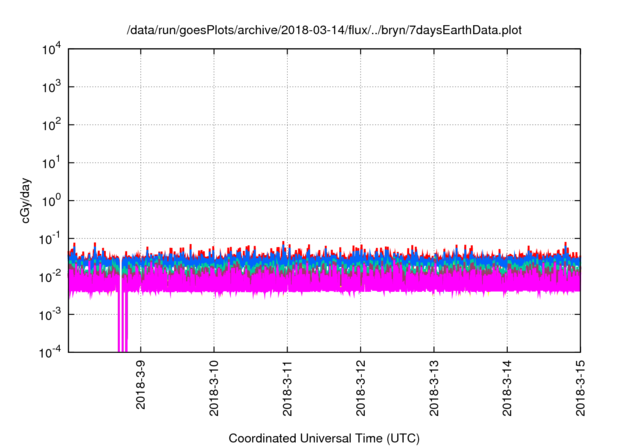Select the 2018-3-11 date tick label

(x=287, y=388)
